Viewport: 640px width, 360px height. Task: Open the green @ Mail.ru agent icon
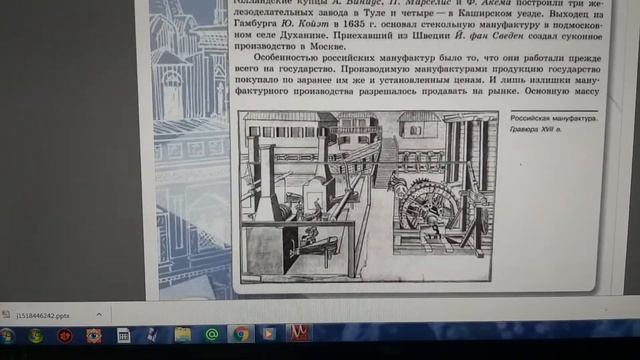click(212, 334)
